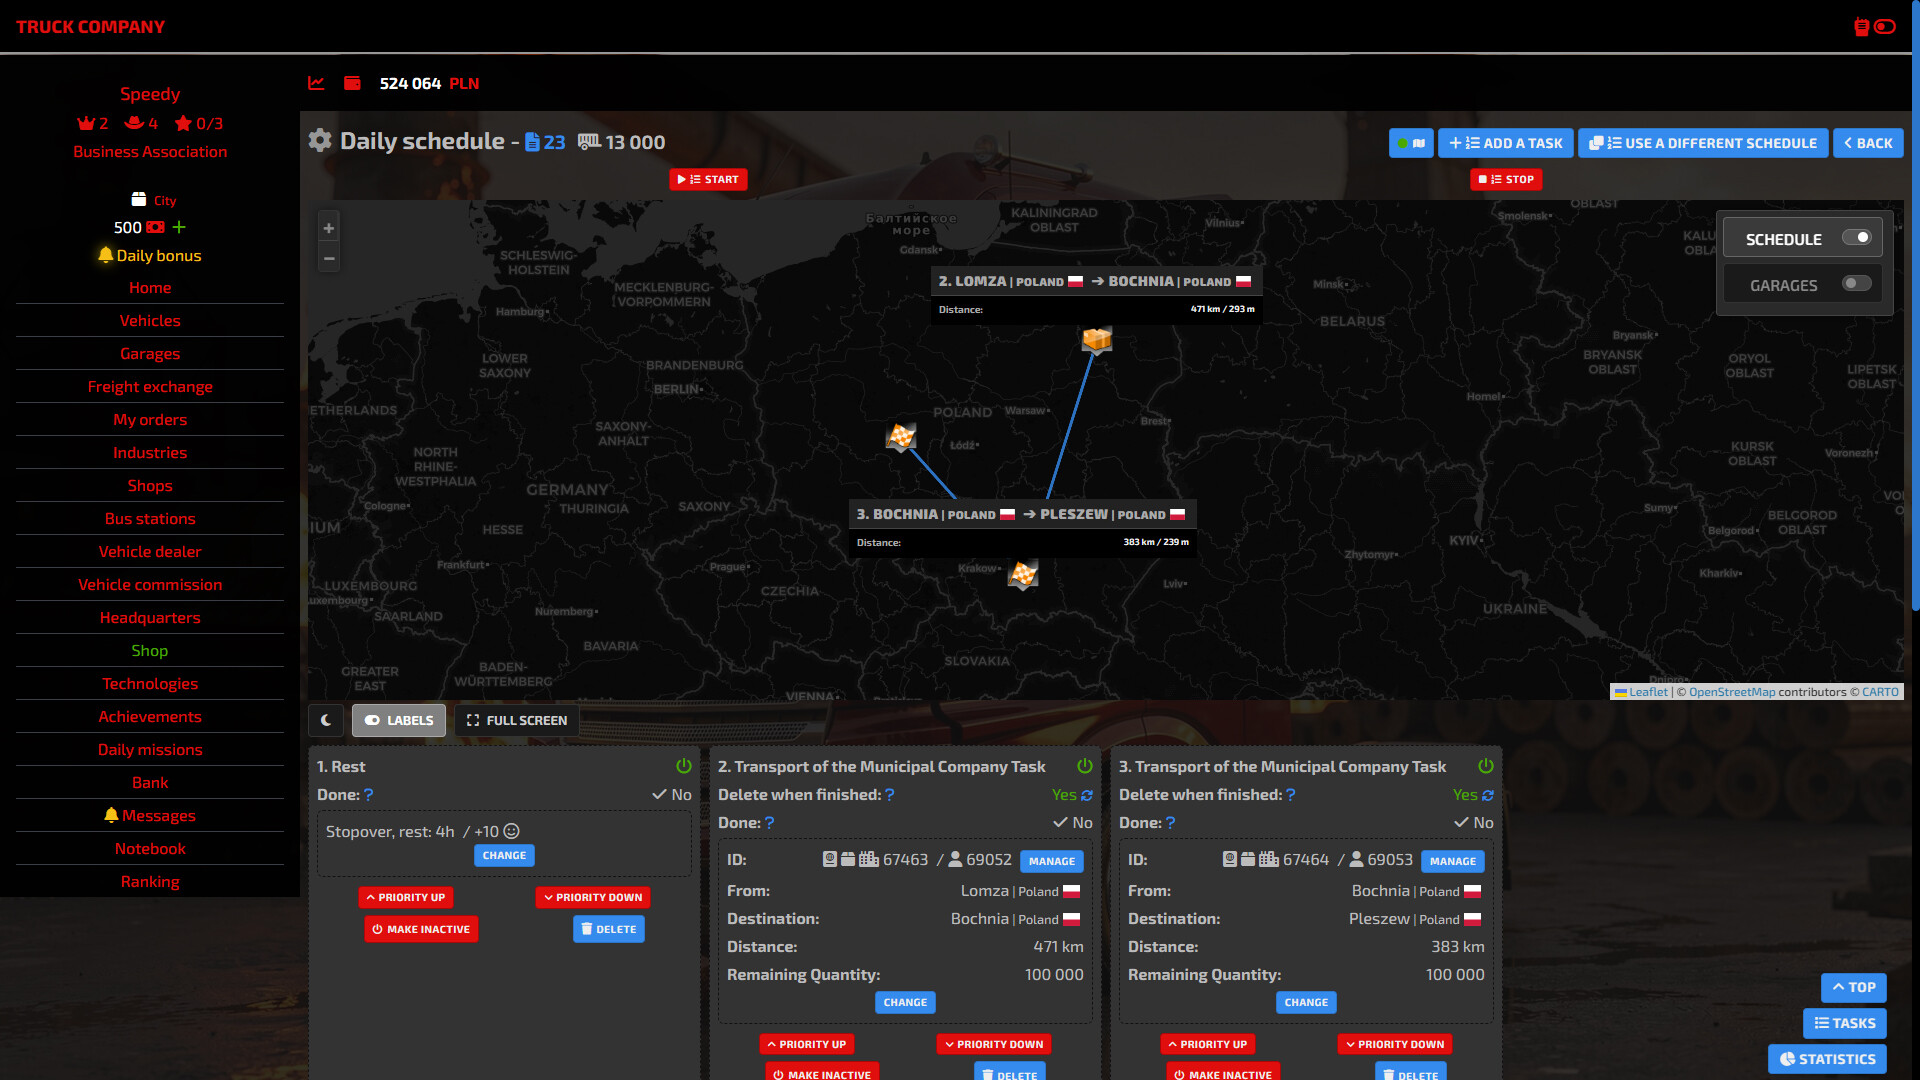Click green plus icon next to 500
This screenshot has height=1080, width=1920.
[x=179, y=227]
